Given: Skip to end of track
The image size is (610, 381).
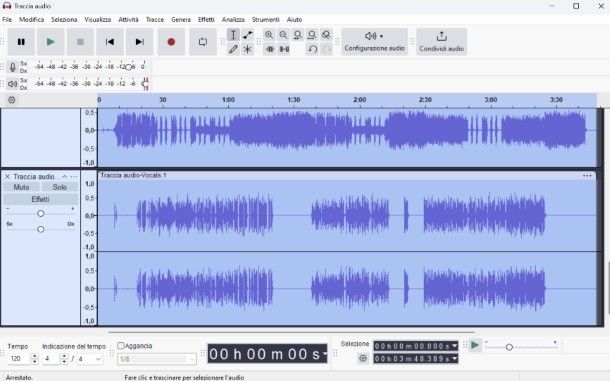Looking at the screenshot, I should [x=139, y=42].
